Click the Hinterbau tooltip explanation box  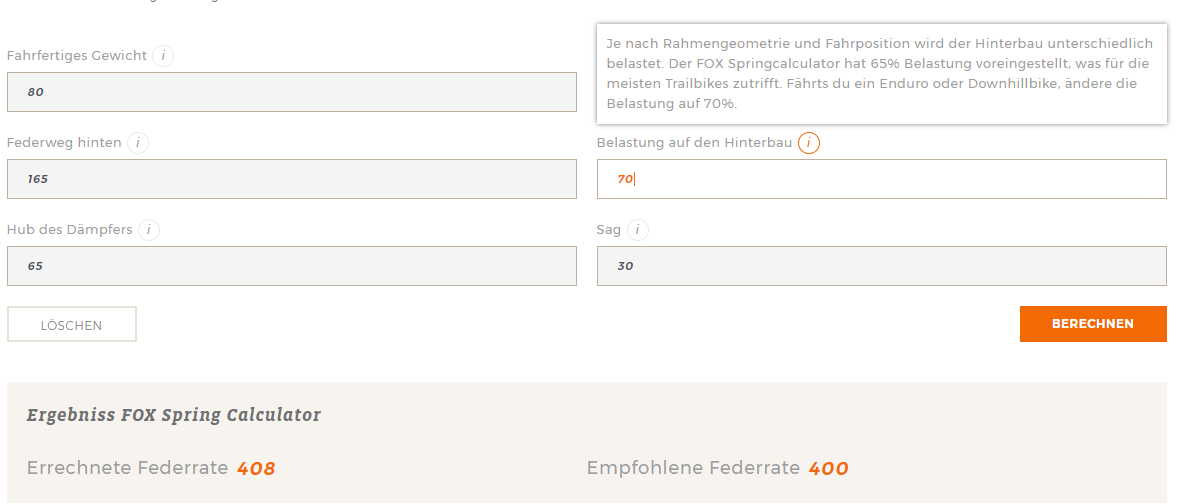coord(880,74)
